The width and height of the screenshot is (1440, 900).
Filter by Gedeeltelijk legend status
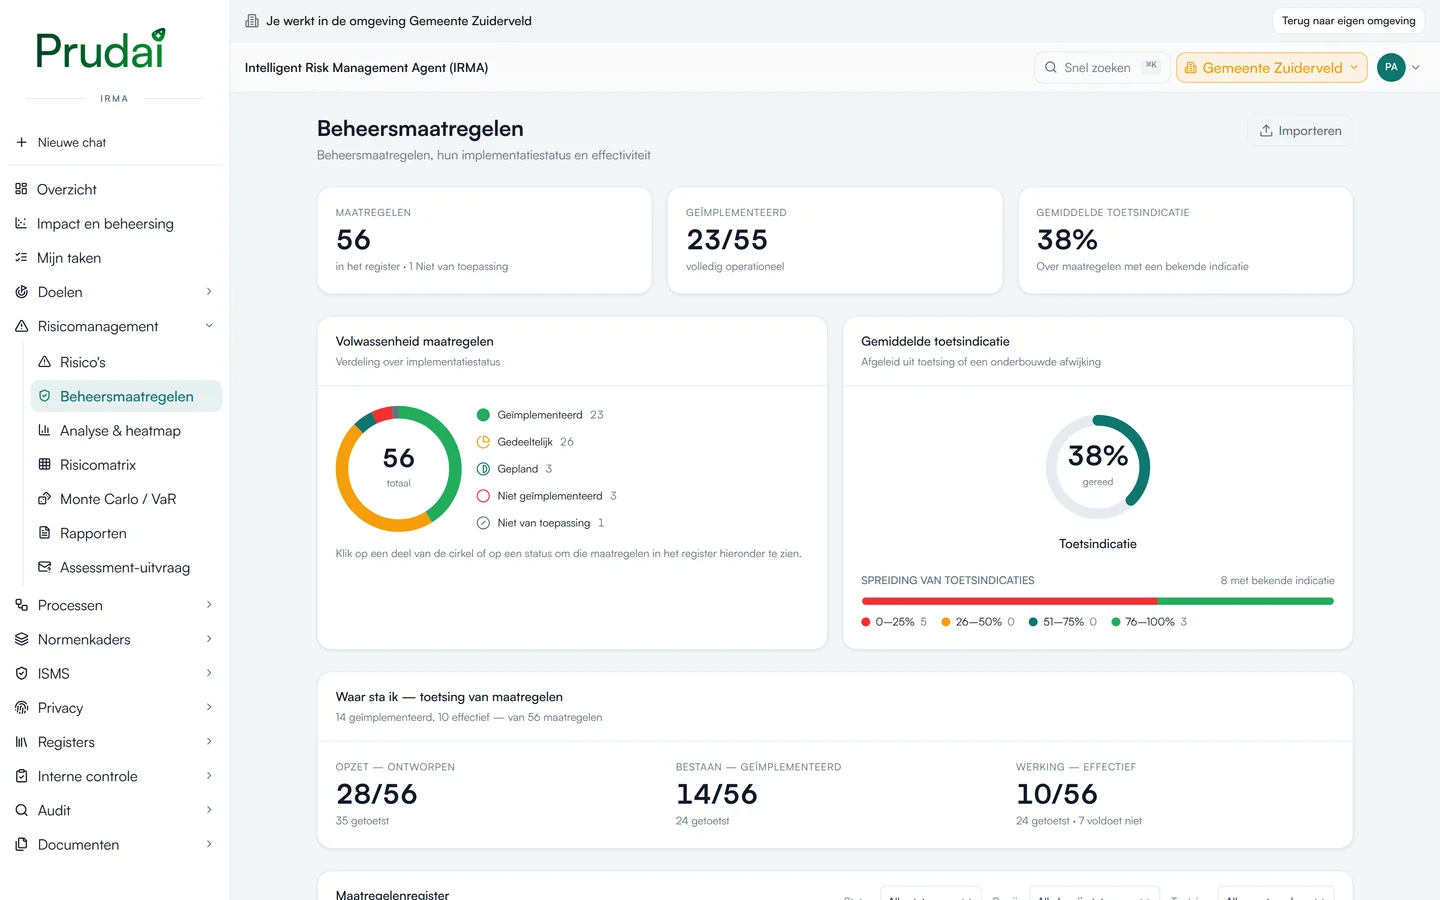point(525,442)
